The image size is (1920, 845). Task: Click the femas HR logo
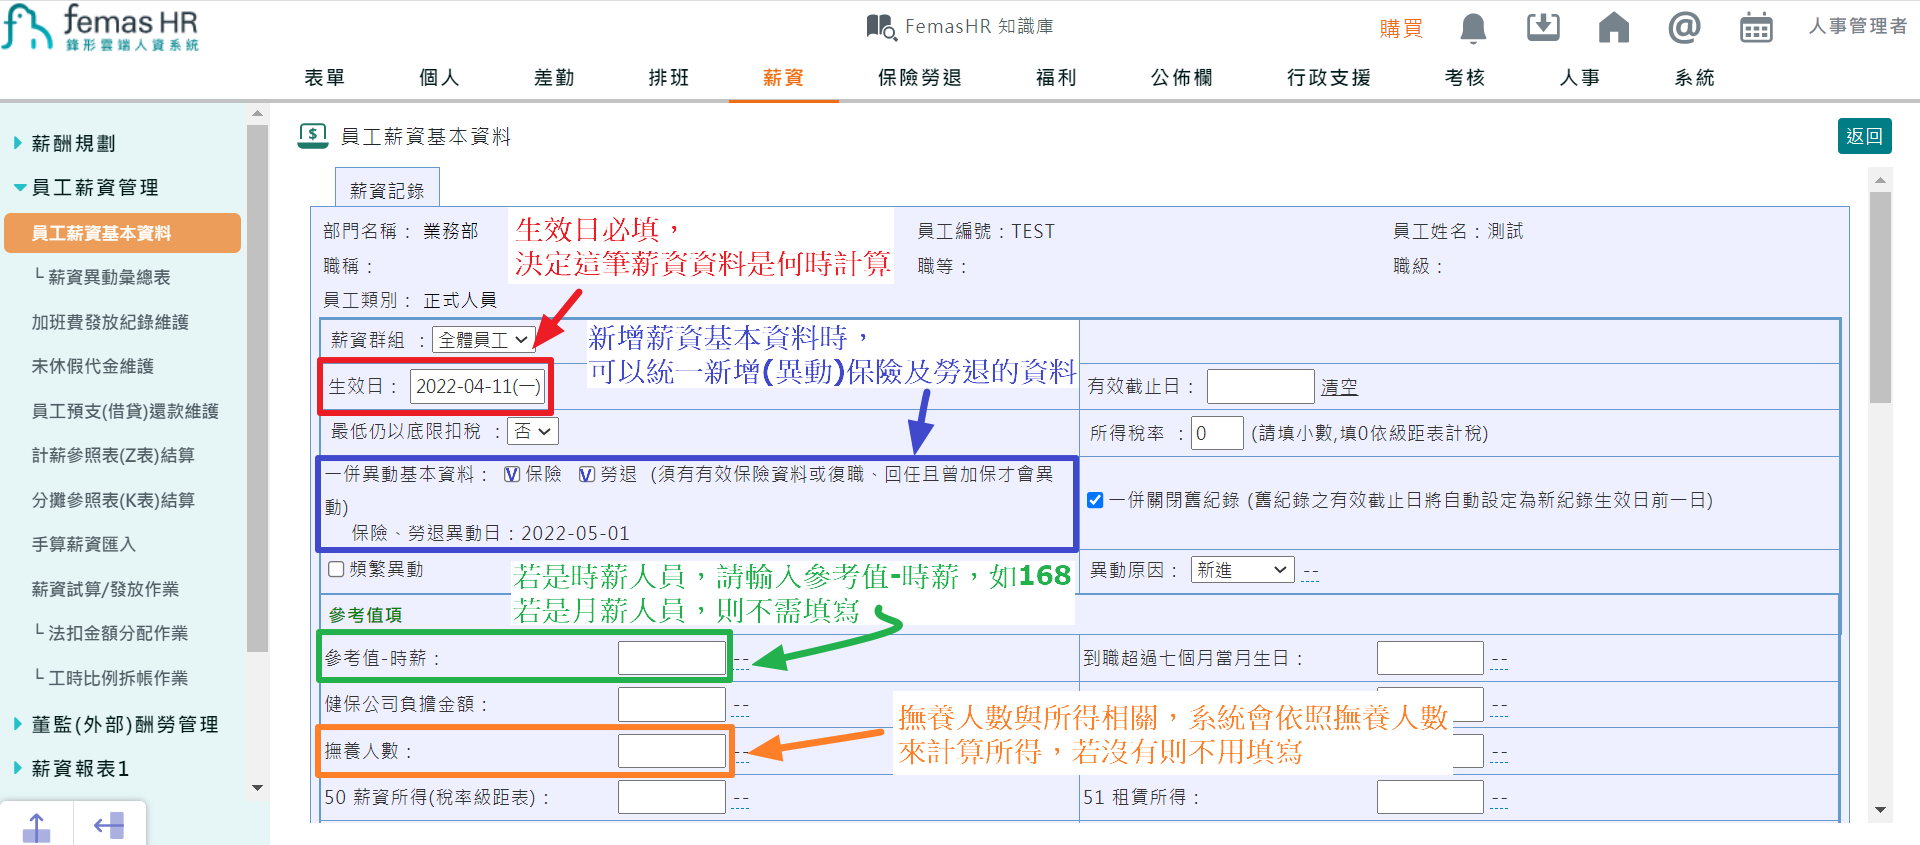click(100, 27)
